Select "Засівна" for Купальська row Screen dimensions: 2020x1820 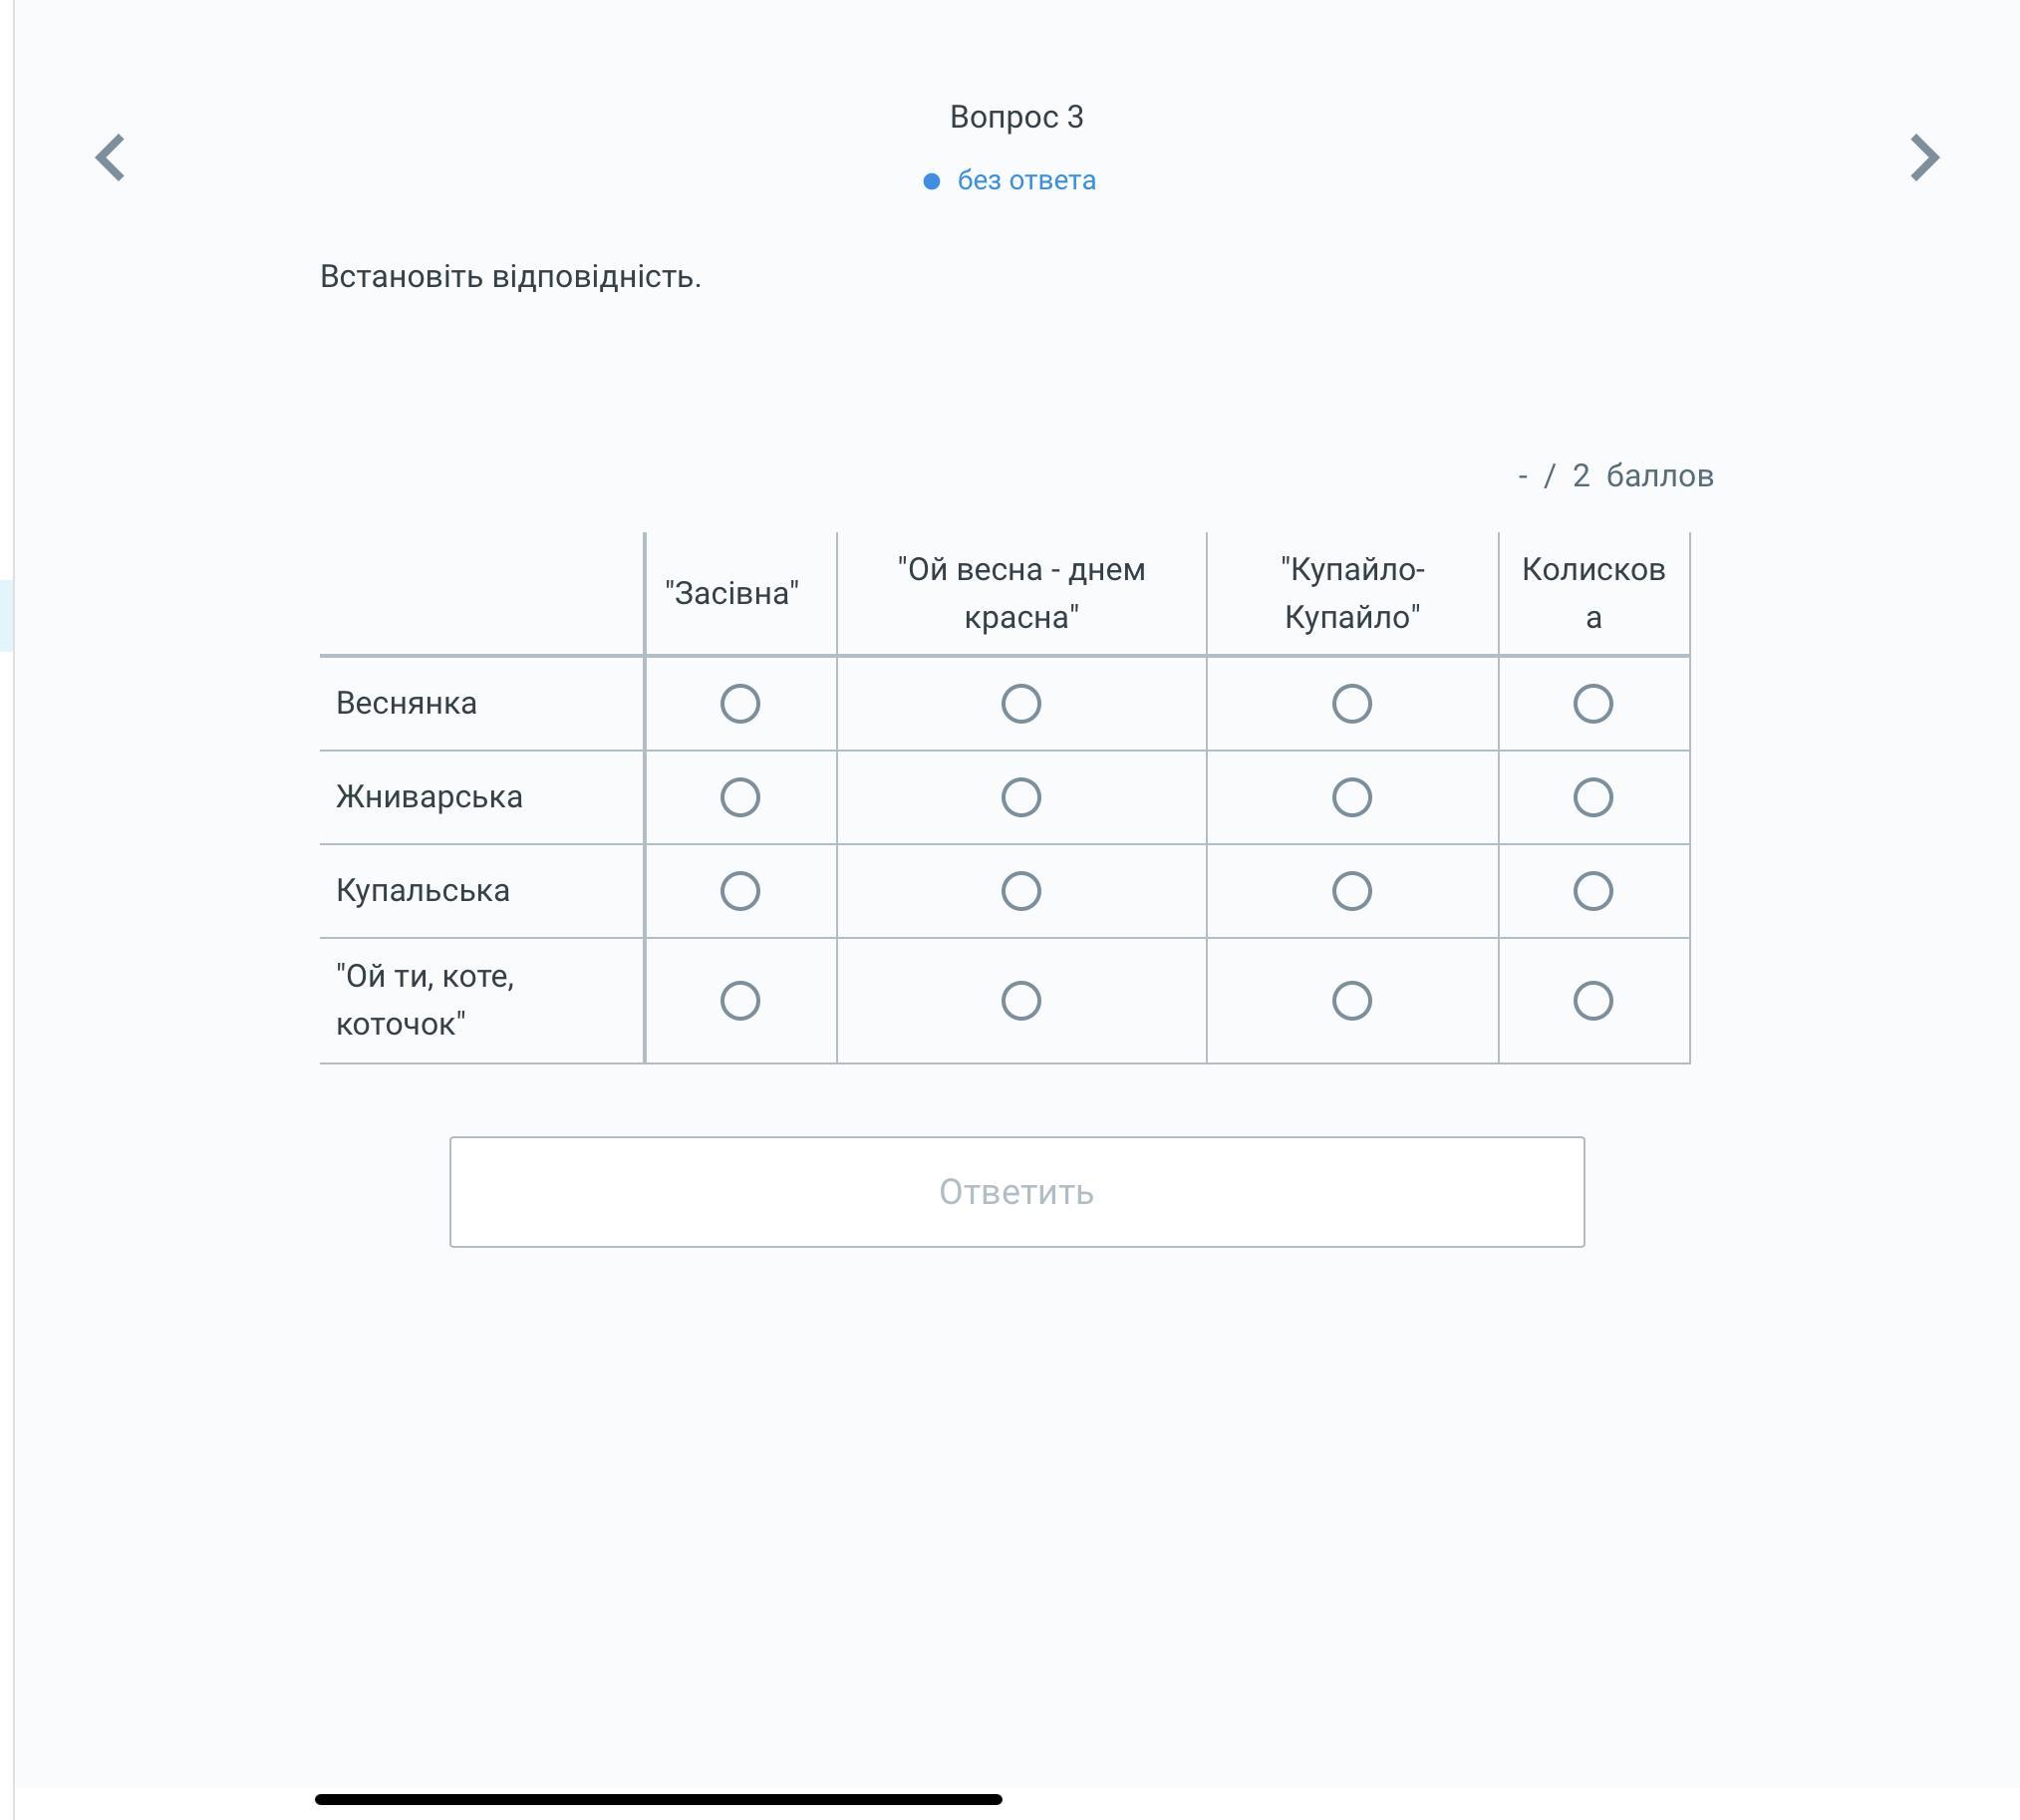(x=740, y=891)
